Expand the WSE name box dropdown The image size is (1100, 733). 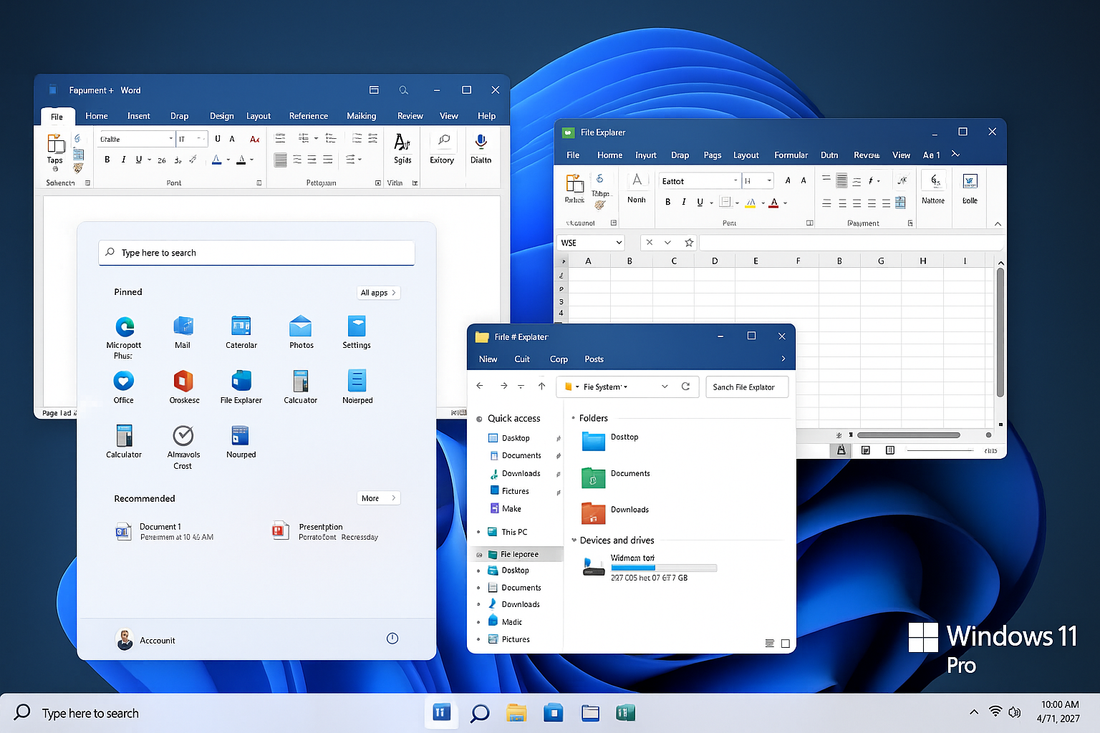coord(618,243)
